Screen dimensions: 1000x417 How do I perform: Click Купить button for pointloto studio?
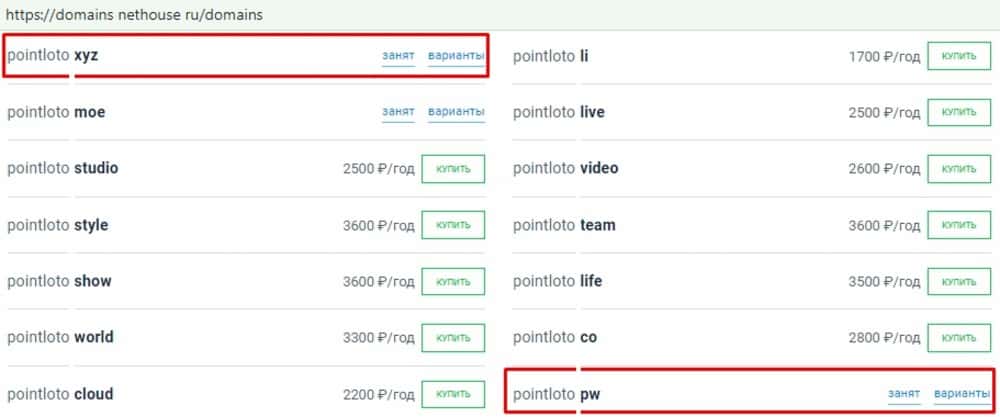pyautogui.click(x=453, y=169)
